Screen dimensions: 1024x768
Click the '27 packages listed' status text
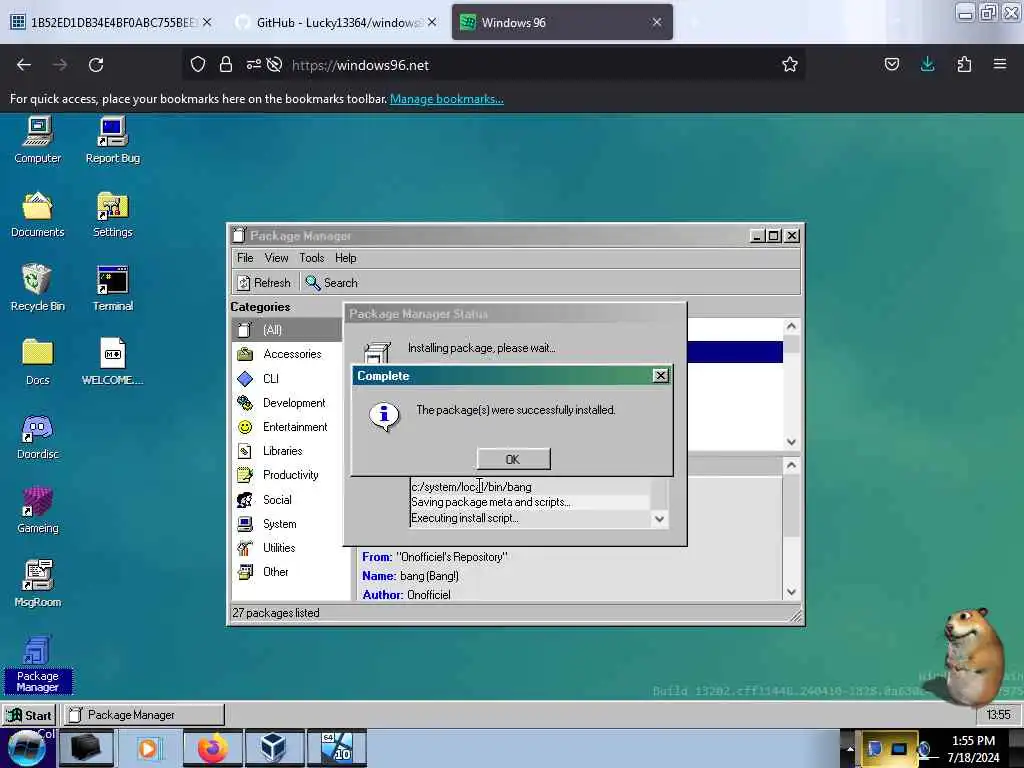tap(276, 613)
